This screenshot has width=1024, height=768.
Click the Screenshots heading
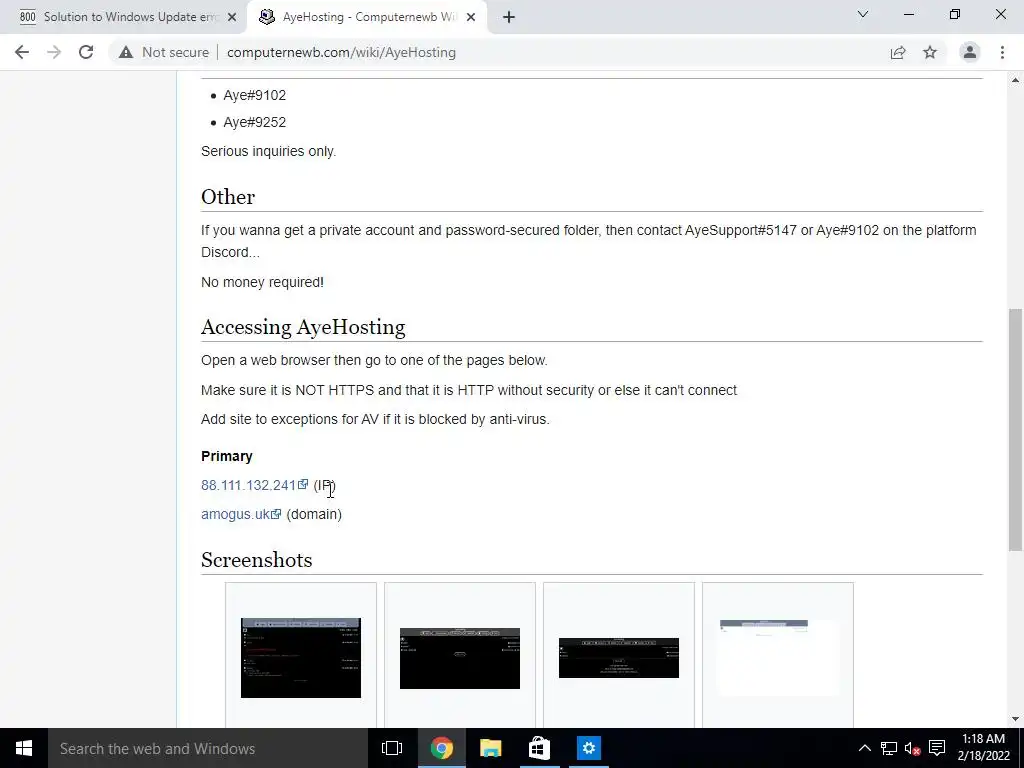pos(257,560)
